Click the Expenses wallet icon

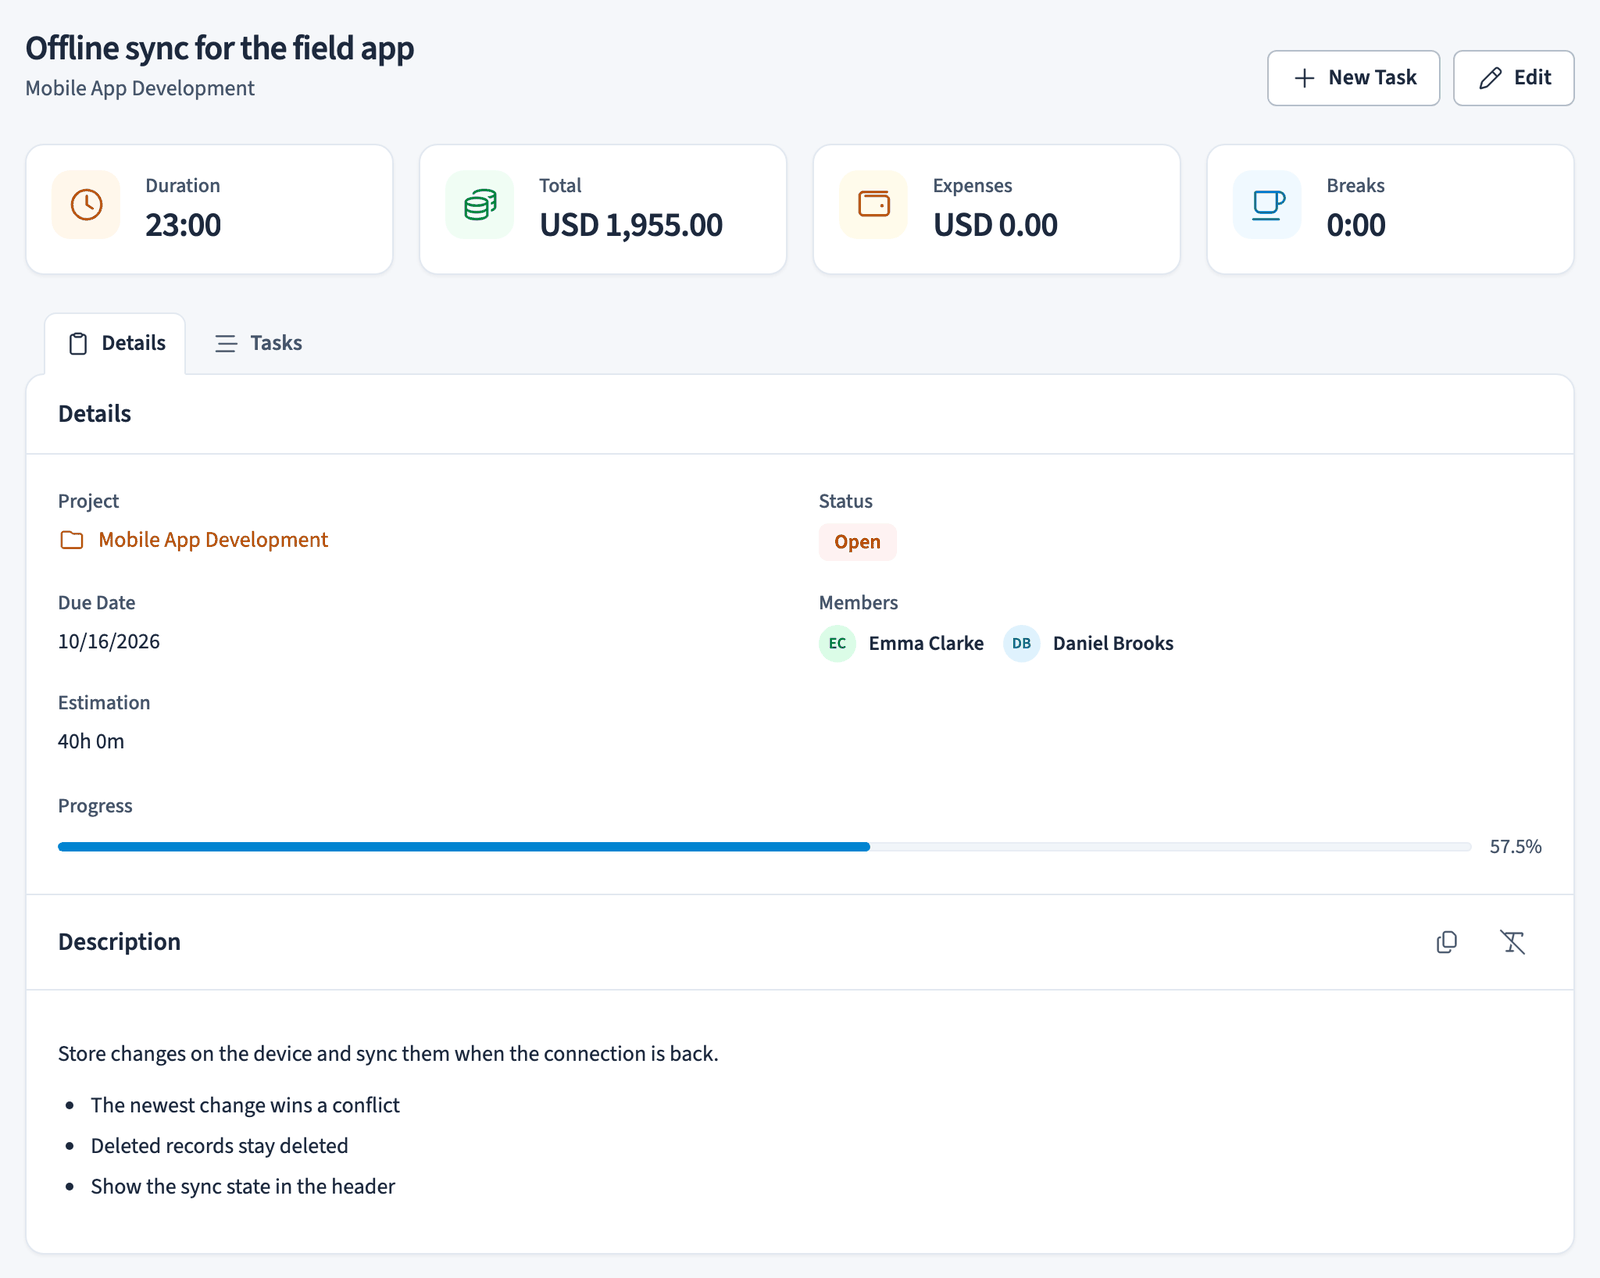(x=874, y=204)
